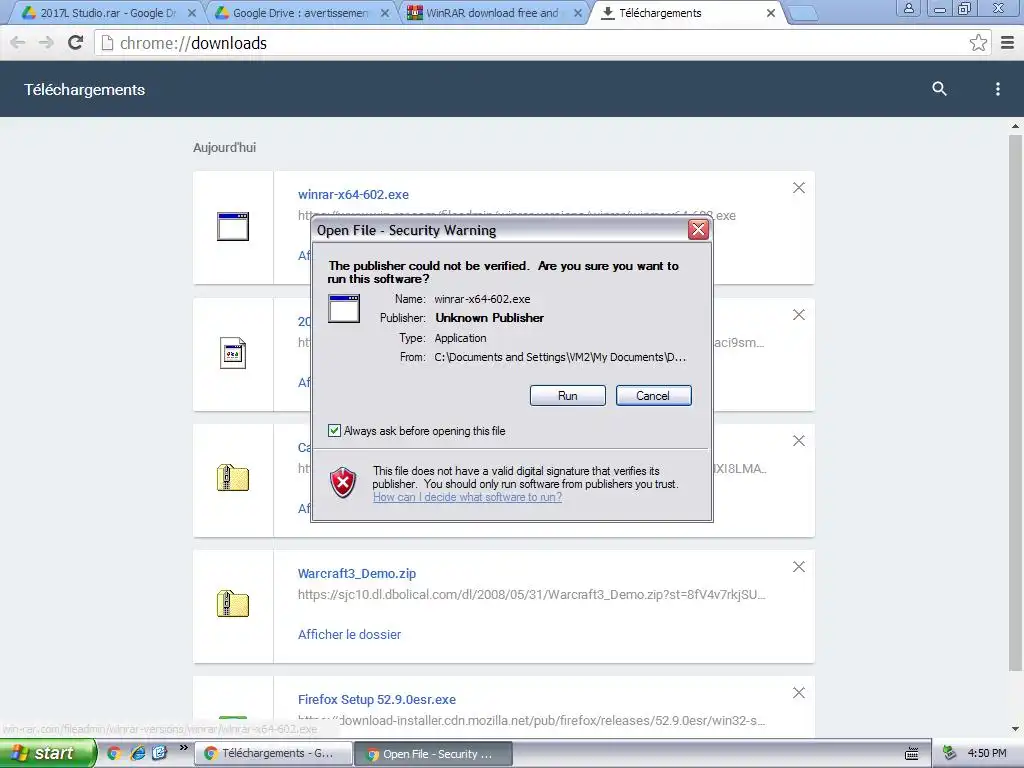Open the Warcraft3_Demo.zip download link
1024x768 pixels.
(357, 573)
